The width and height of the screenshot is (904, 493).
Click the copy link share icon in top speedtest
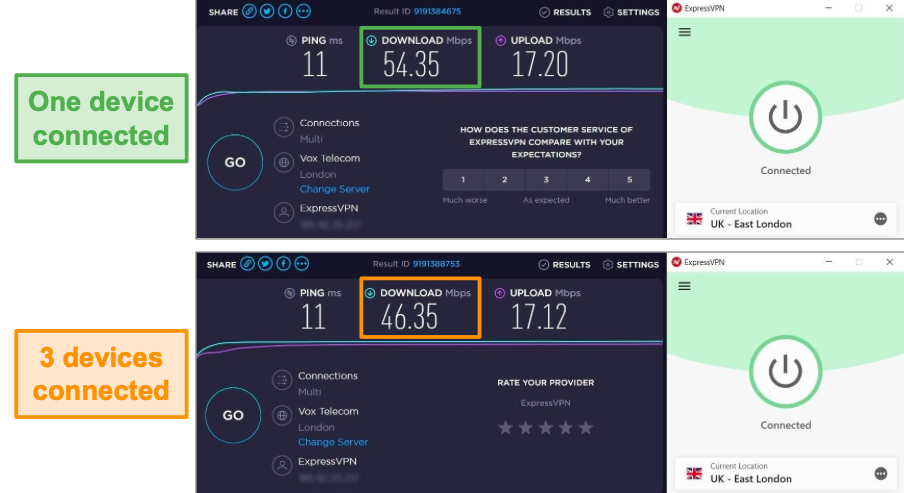249,11
